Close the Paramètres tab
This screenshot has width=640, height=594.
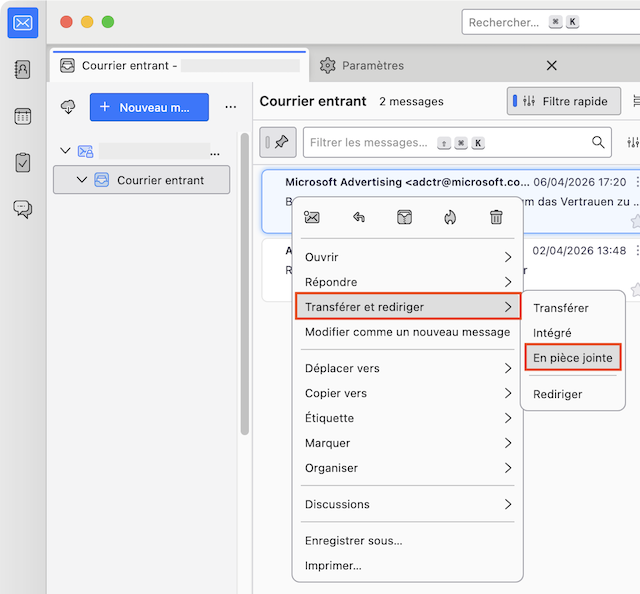pyautogui.click(x=551, y=65)
